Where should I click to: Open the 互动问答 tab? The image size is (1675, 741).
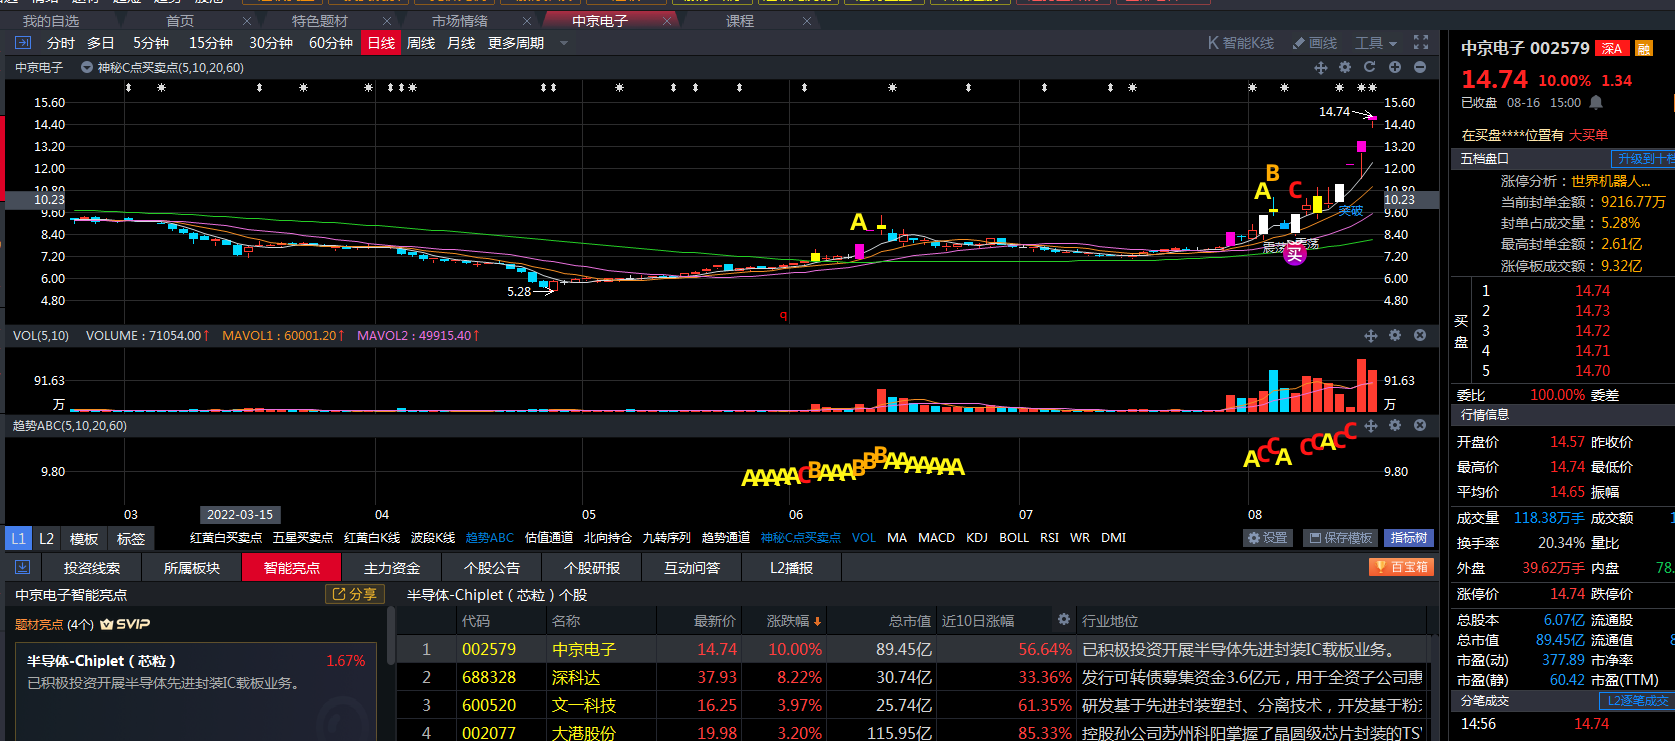tap(692, 567)
